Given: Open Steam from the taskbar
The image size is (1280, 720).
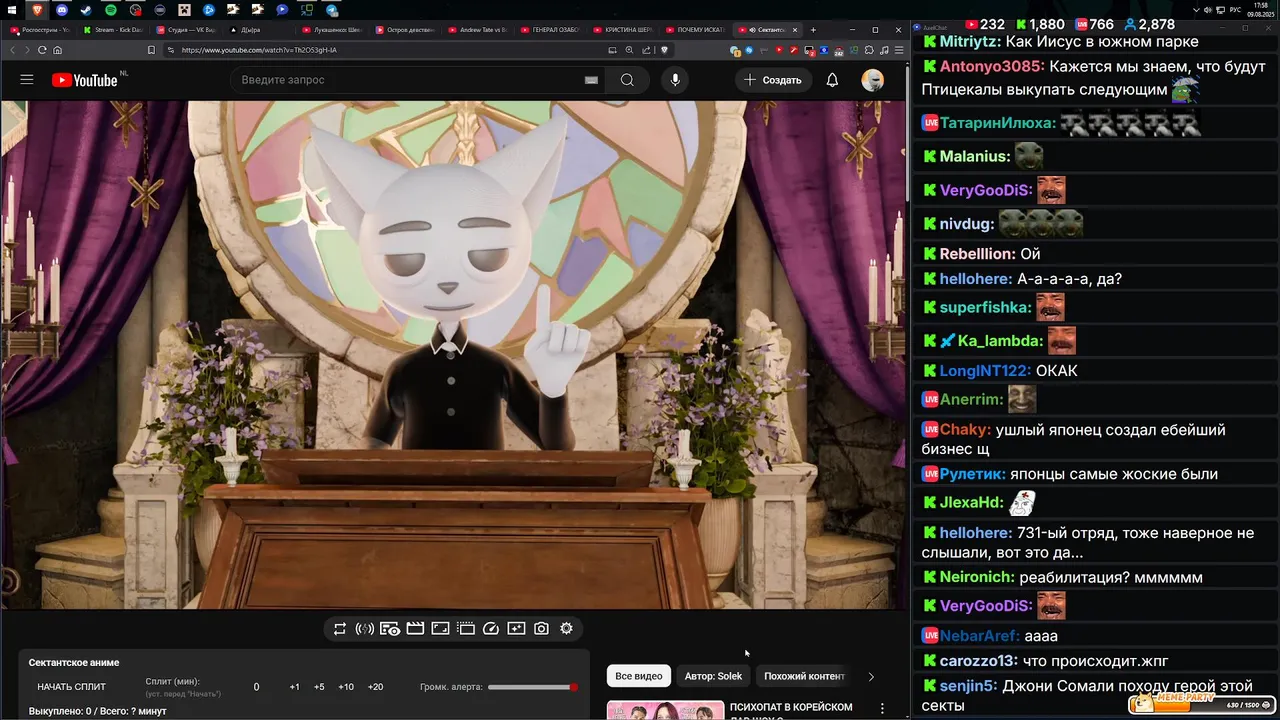Looking at the screenshot, I should (86, 10).
